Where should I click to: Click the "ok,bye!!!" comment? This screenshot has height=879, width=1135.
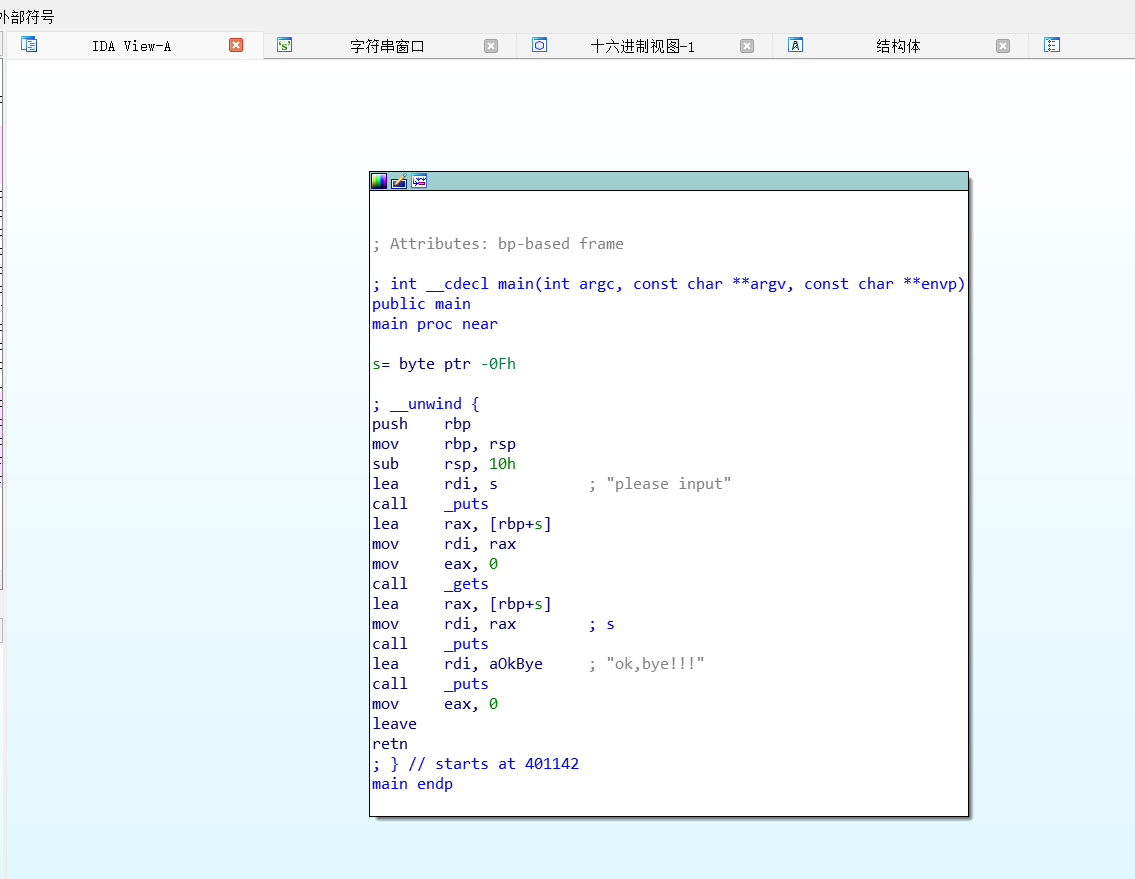pyautogui.click(x=655, y=664)
